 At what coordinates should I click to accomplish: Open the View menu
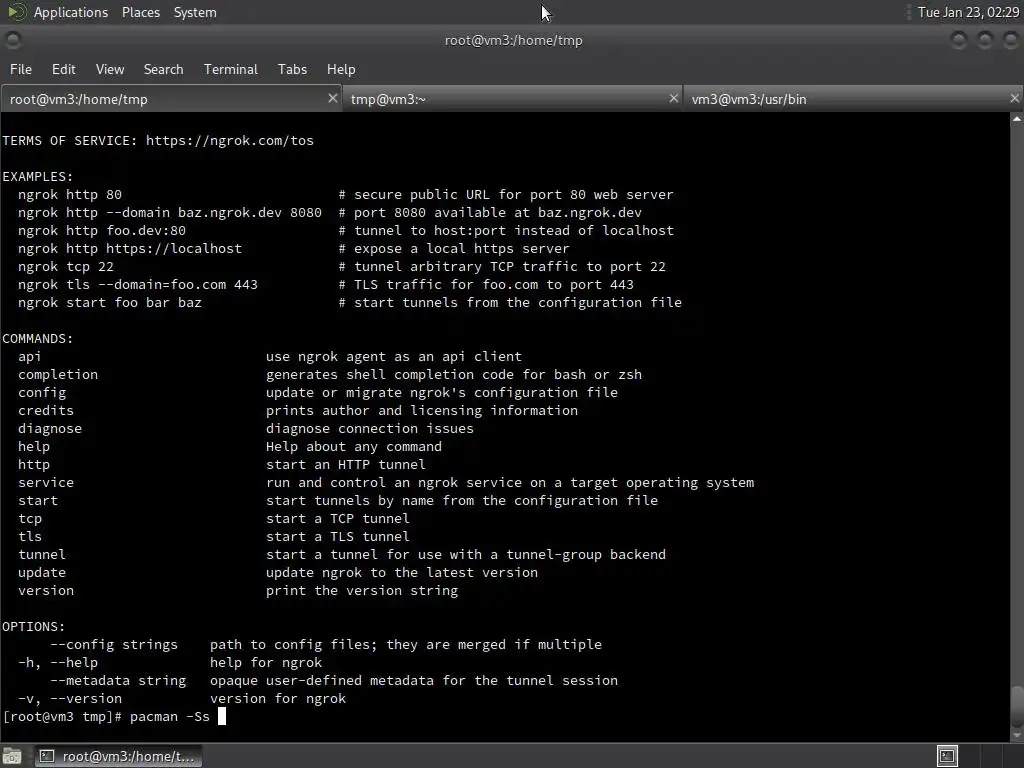click(109, 69)
